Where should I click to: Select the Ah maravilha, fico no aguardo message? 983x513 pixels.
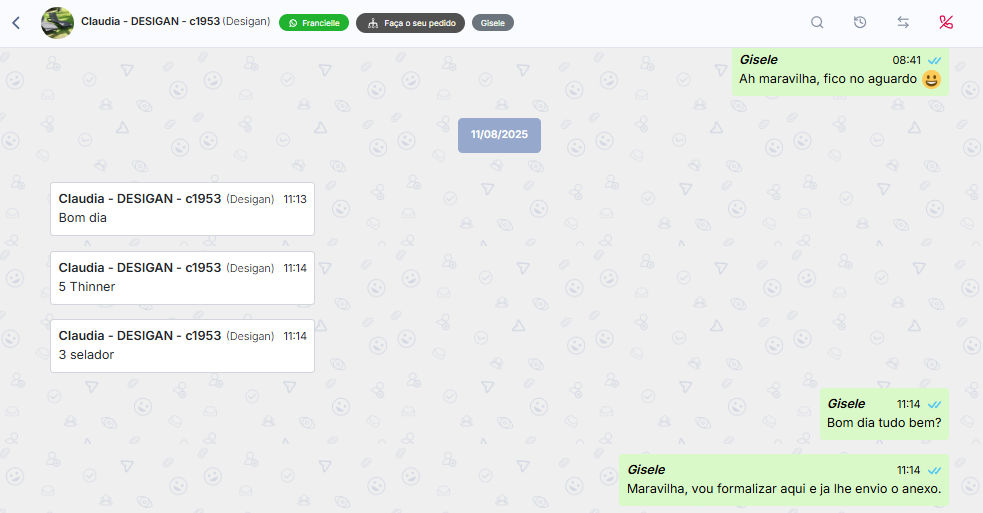tap(840, 71)
